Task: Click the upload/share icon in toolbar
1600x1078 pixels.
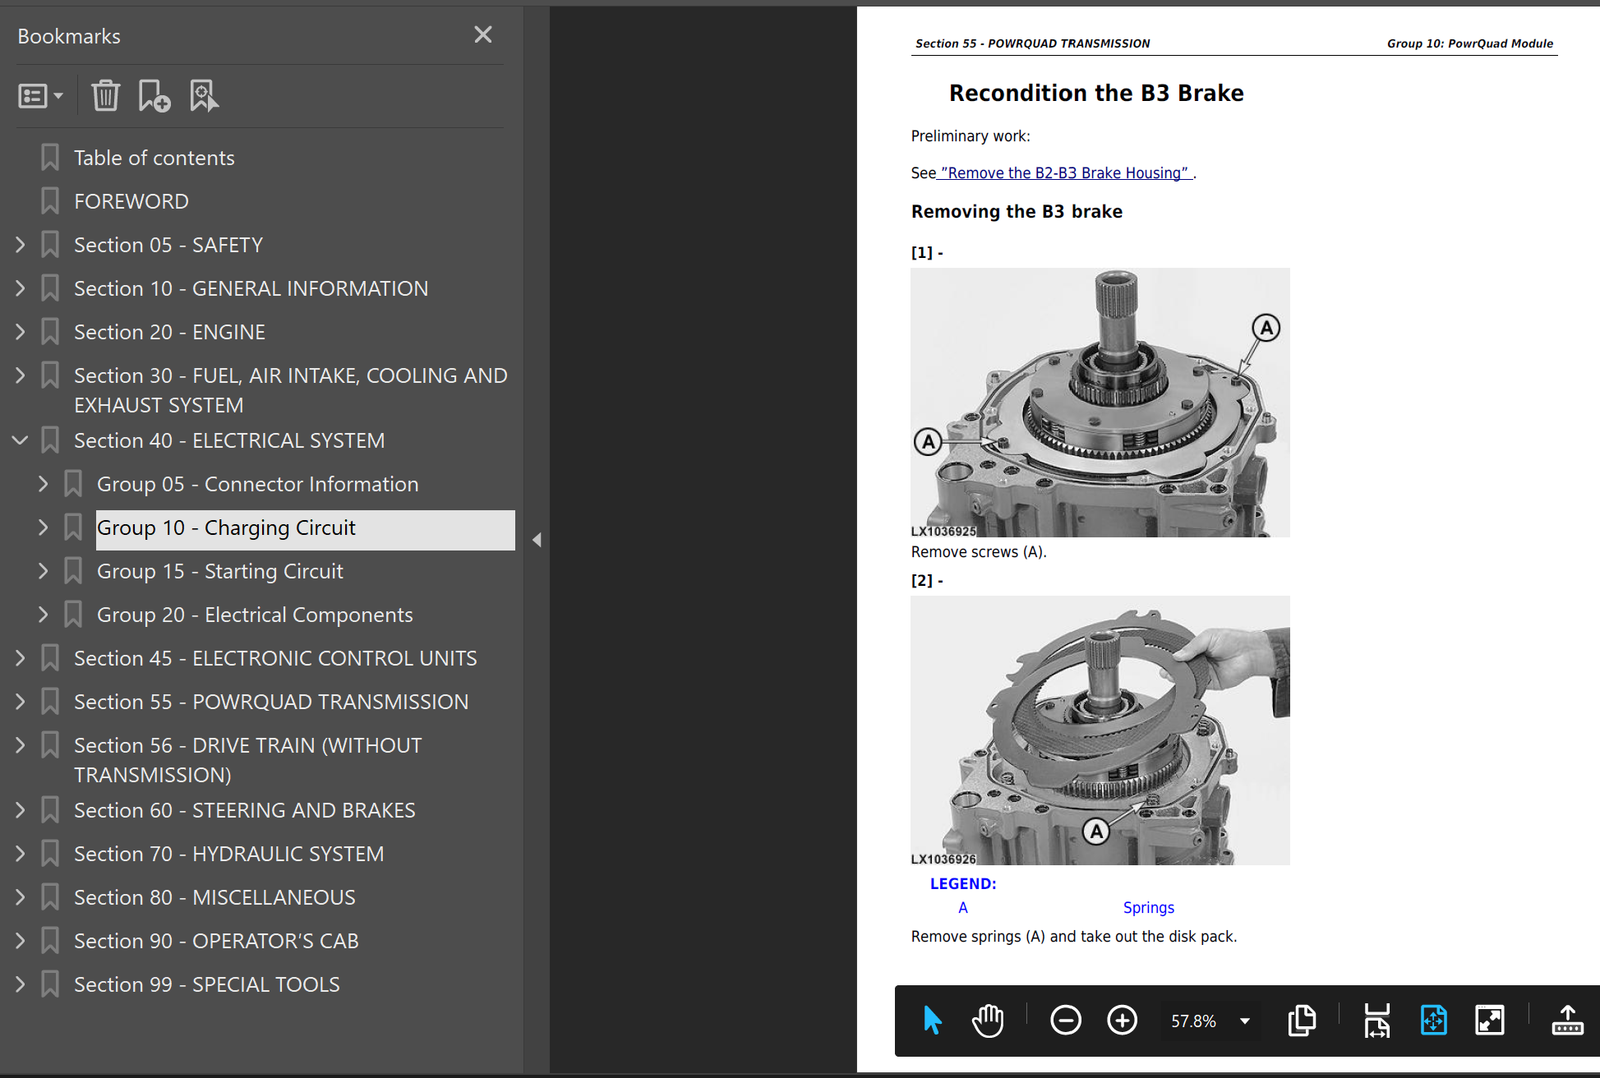Action: pyautogui.click(x=1567, y=1020)
